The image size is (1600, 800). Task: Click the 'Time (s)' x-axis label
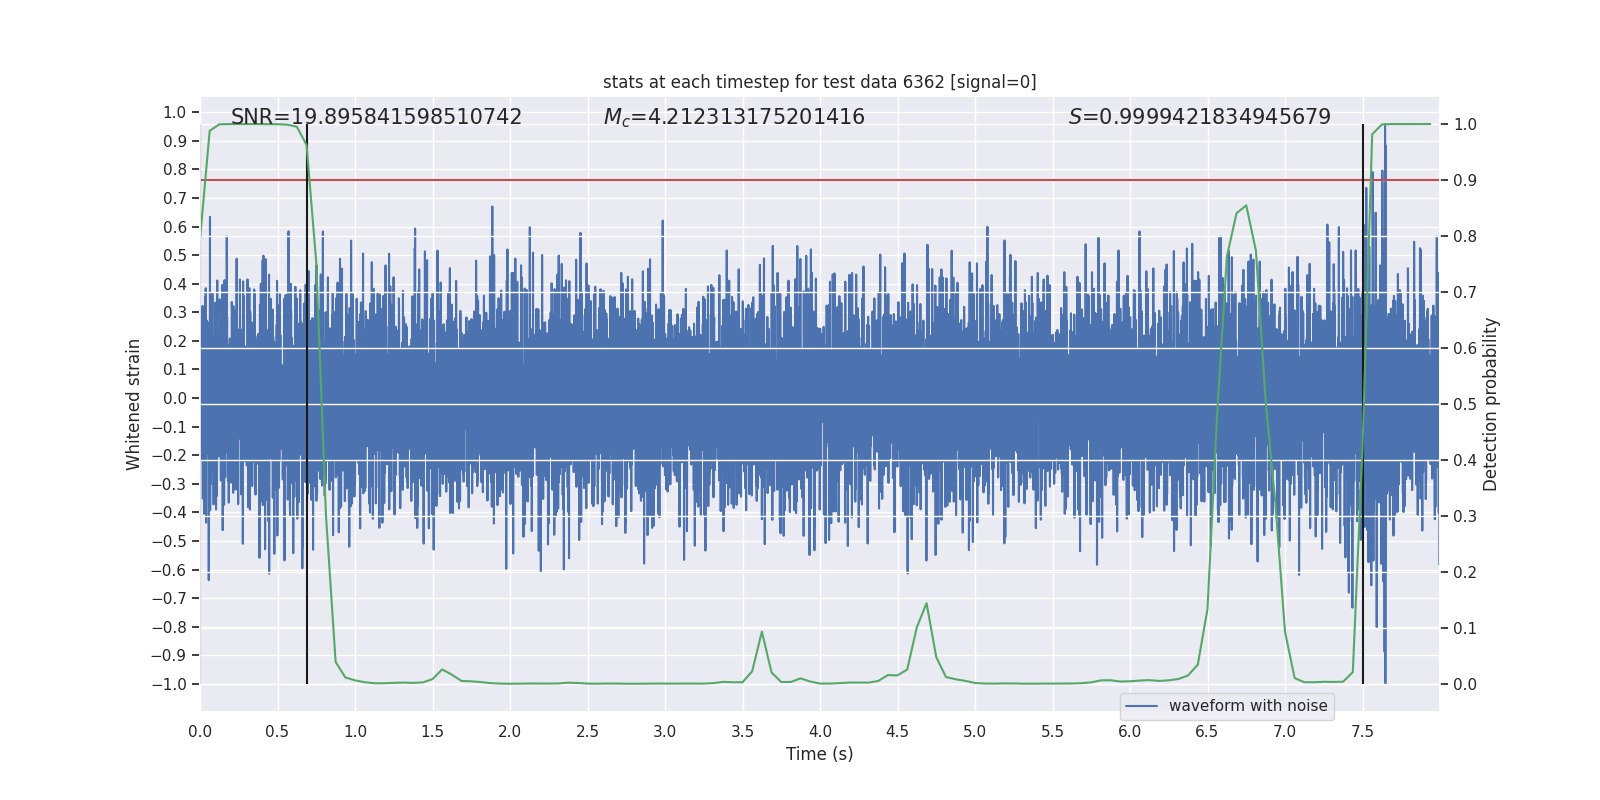click(819, 754)
